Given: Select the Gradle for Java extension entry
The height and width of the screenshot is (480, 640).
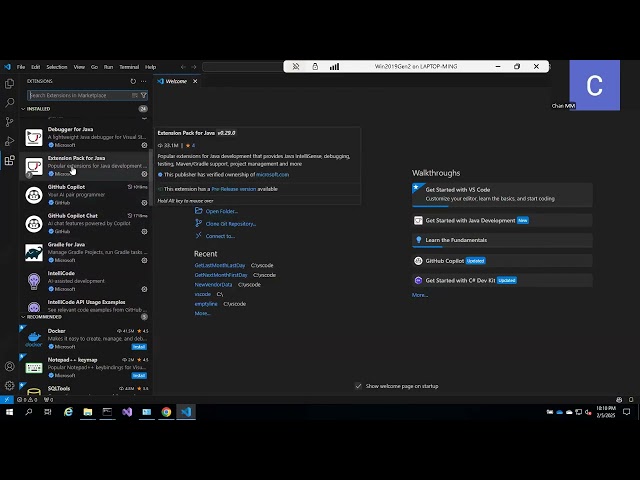Looking at the screenshot, I should click(85, 252).
